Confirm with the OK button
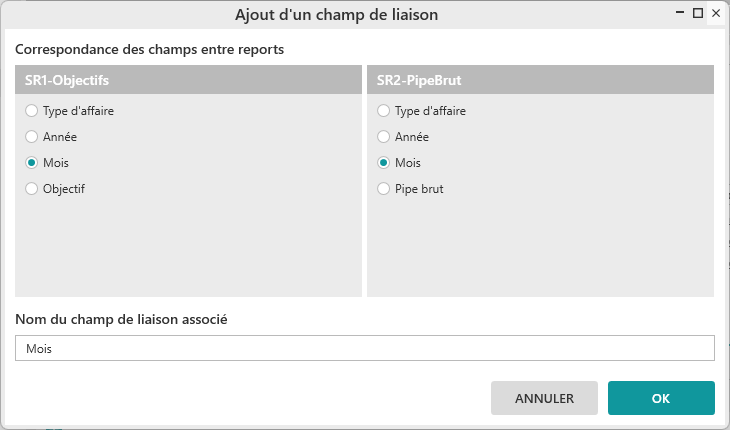The height and width of the screenshot is (430, 730). pos(661,398)
